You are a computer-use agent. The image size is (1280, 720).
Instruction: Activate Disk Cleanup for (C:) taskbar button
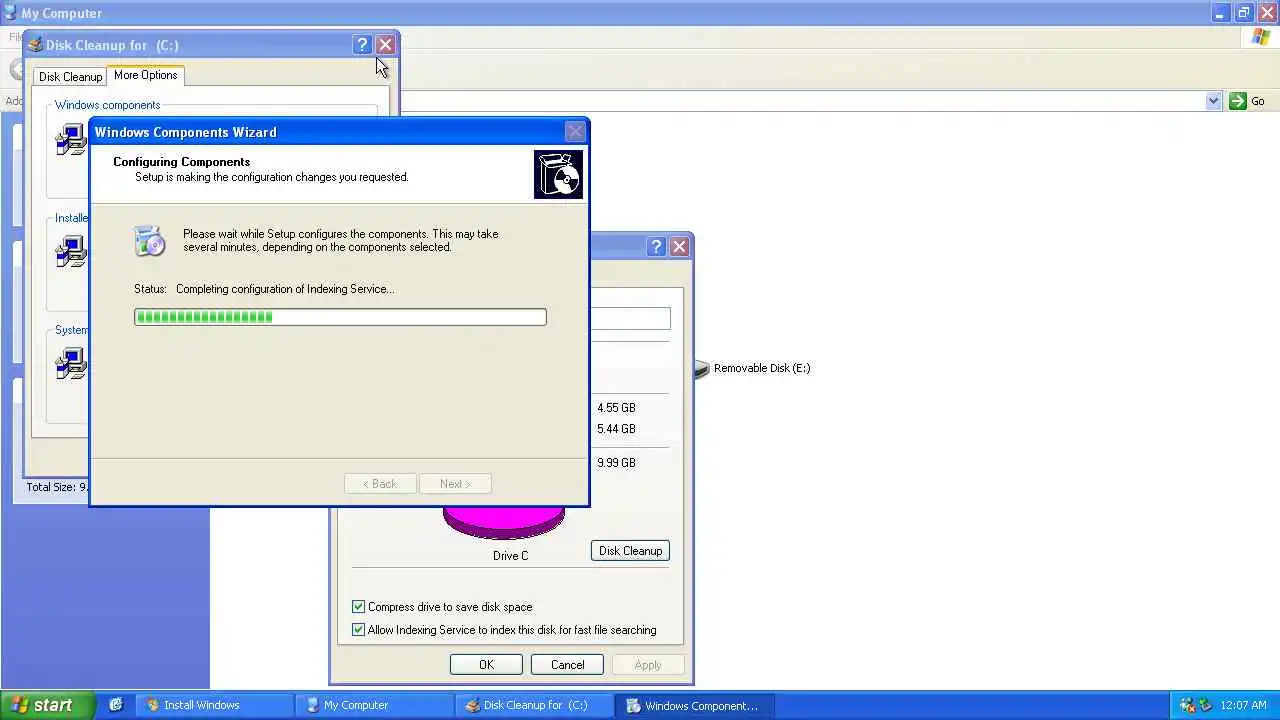[535, 705]
